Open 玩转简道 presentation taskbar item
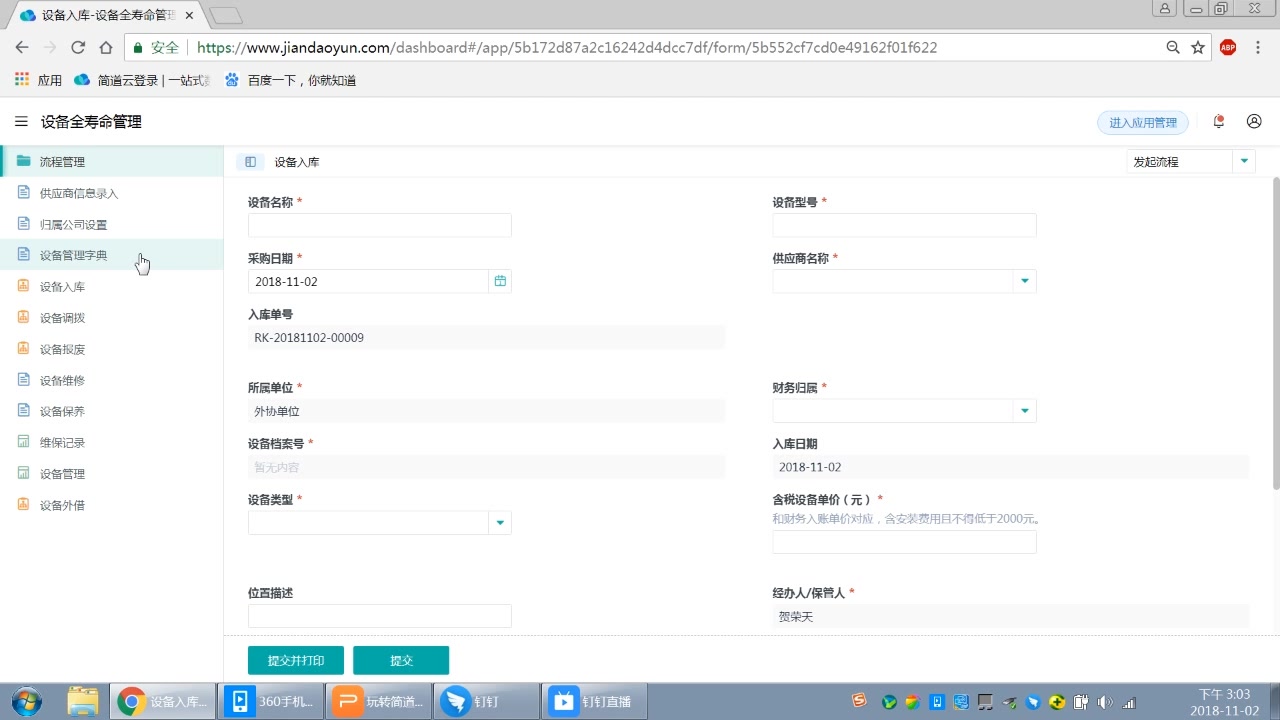 pos(380,701)
